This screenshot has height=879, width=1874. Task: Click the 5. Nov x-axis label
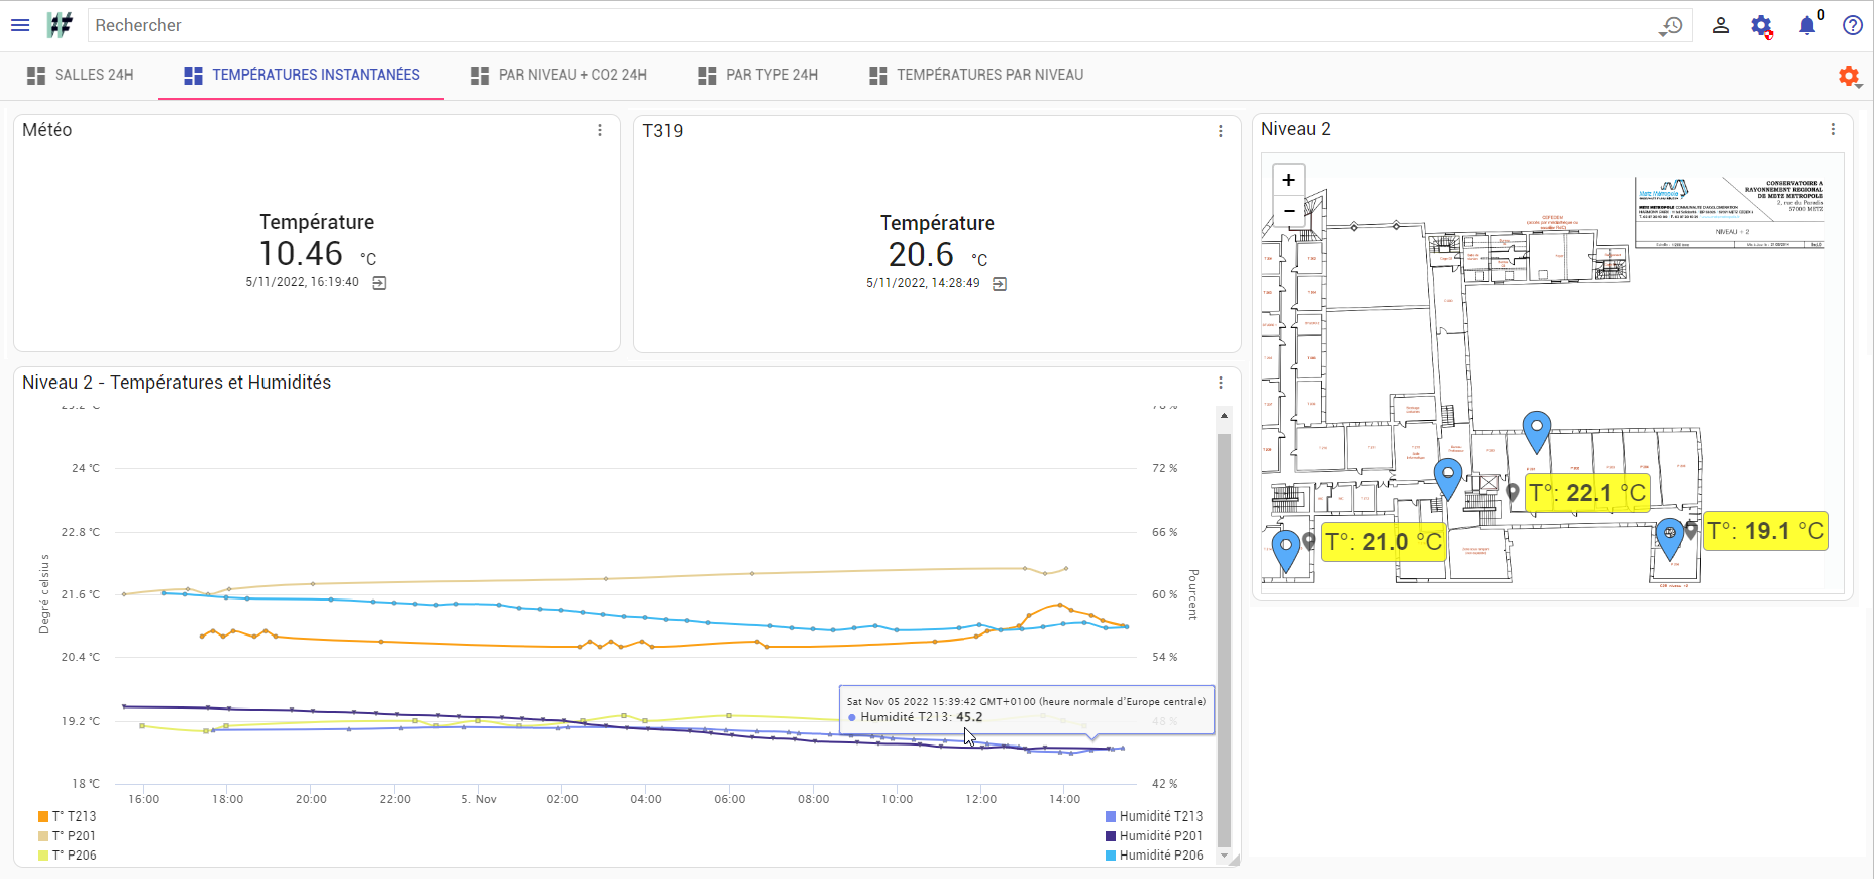479,799
